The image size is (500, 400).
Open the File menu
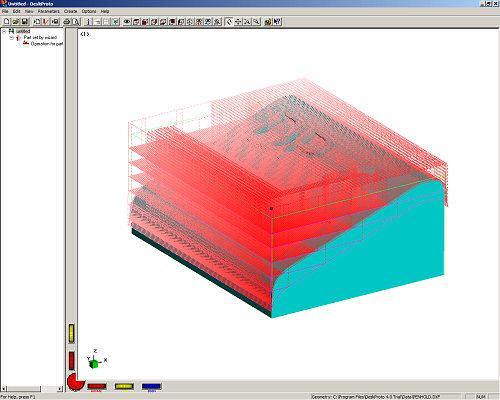[5, 11]
